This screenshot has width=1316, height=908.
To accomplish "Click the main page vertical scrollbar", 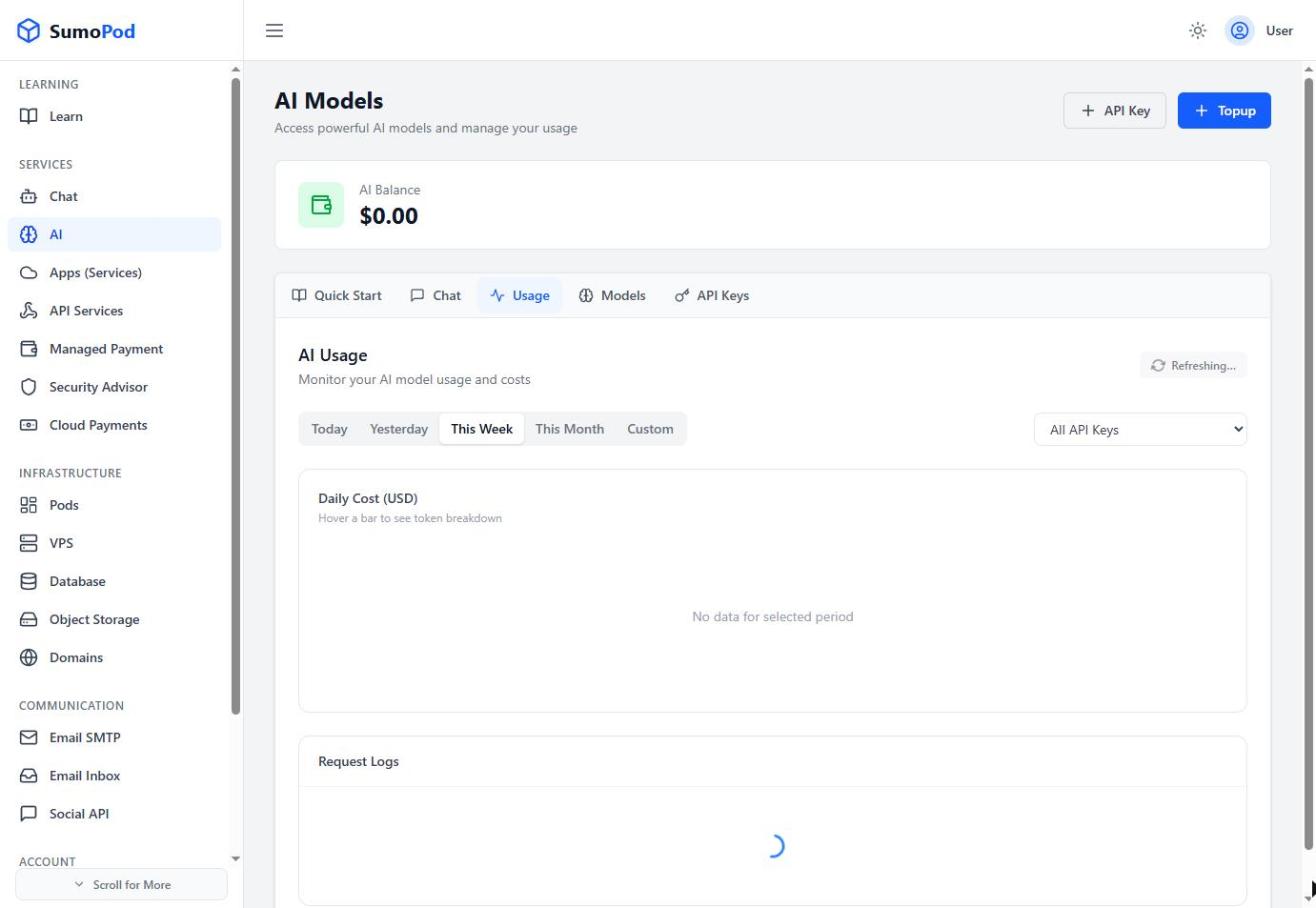I will [x=1309, y=465].
